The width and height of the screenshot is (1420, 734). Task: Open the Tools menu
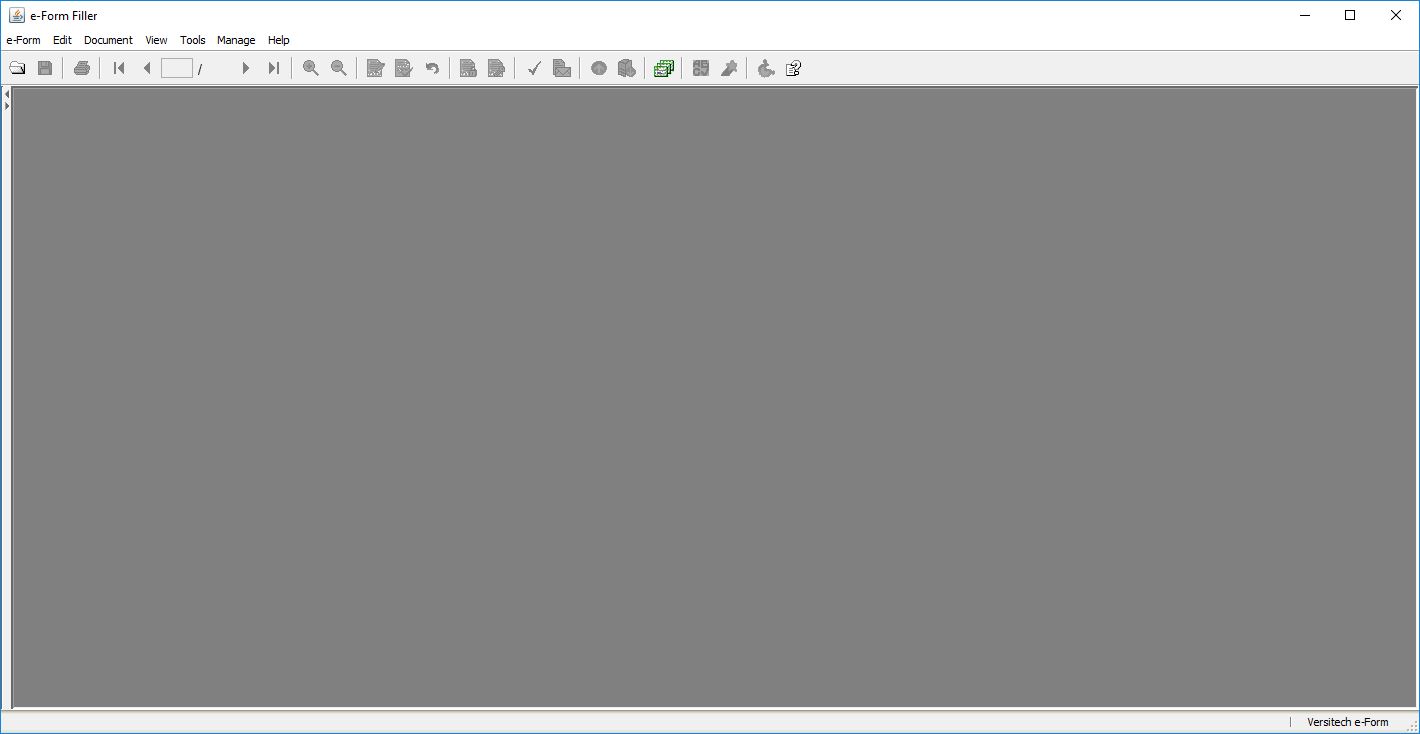[193, 40]
